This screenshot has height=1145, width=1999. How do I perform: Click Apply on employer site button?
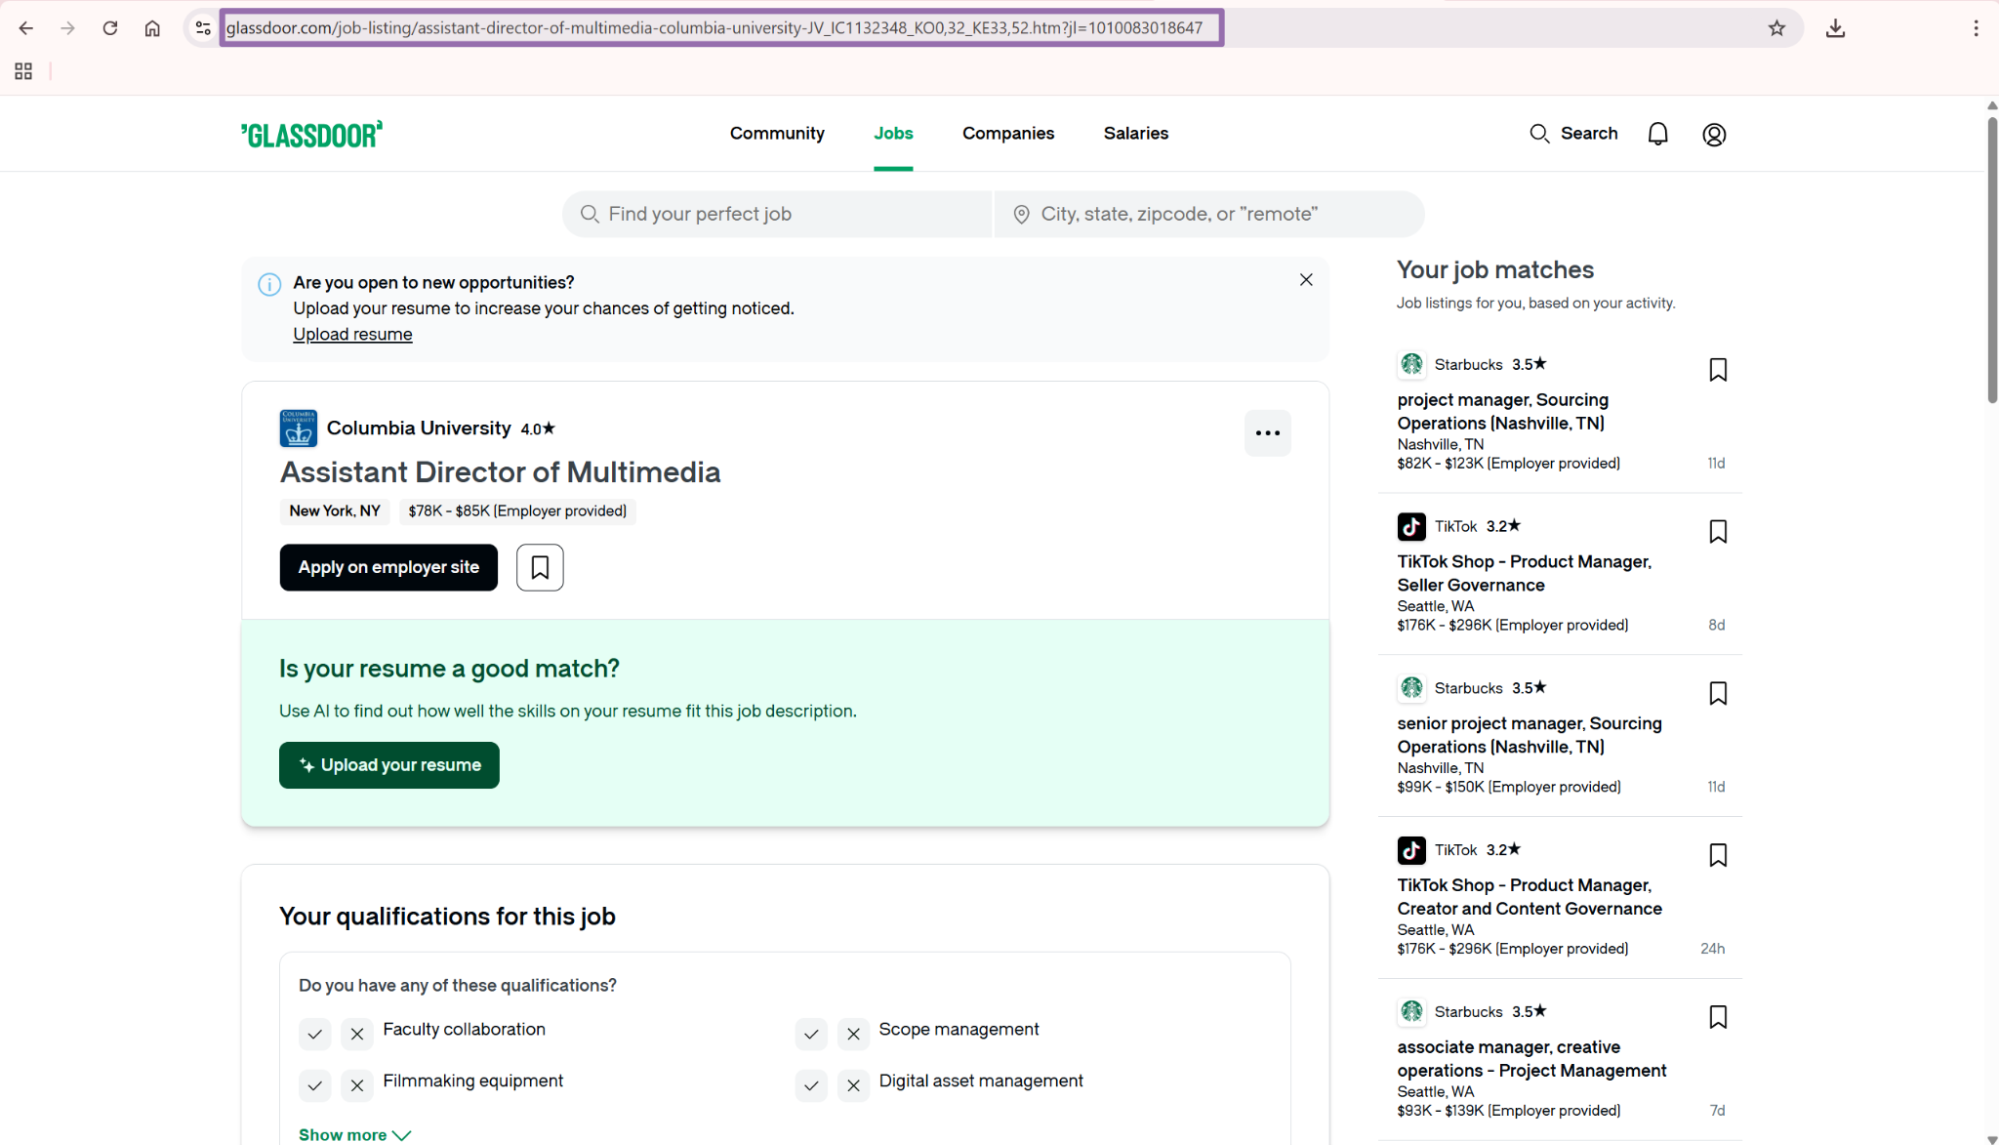388,567
